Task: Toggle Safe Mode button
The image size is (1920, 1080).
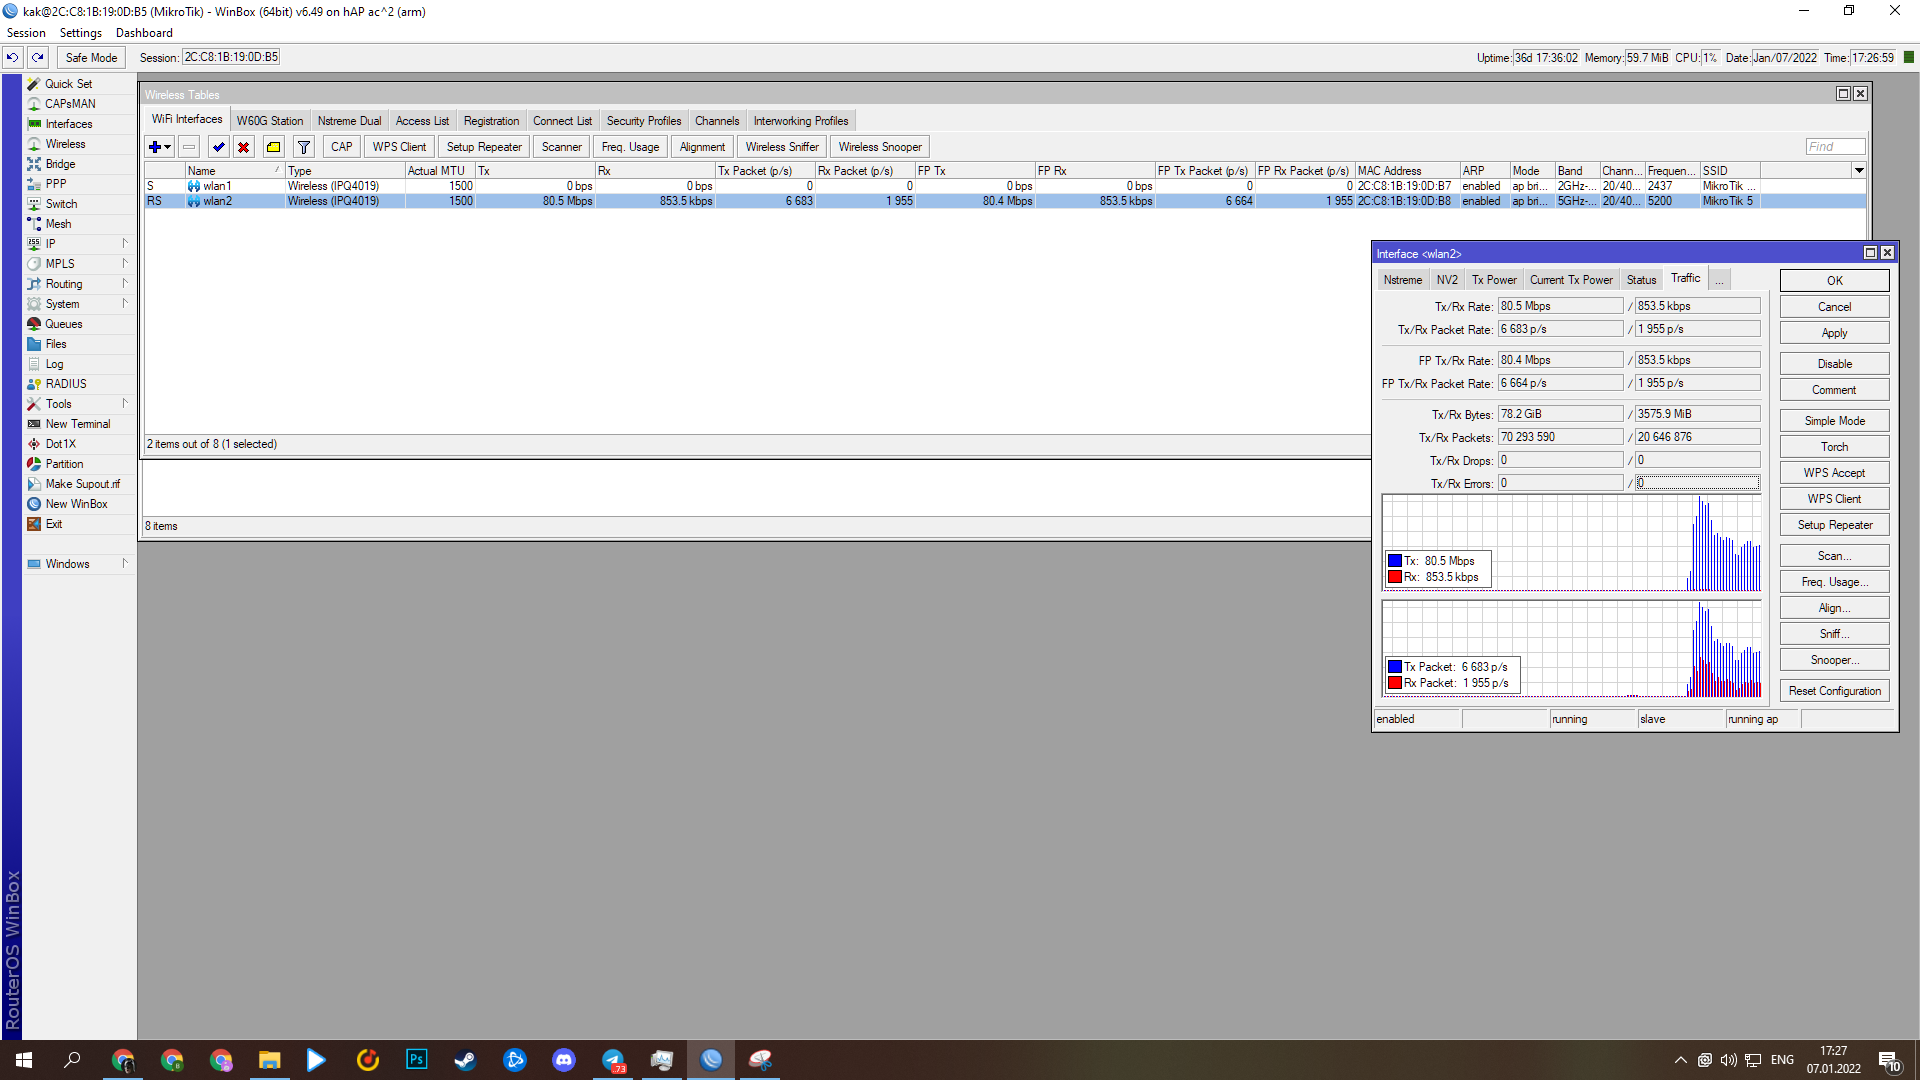Action: coord(91,58)
